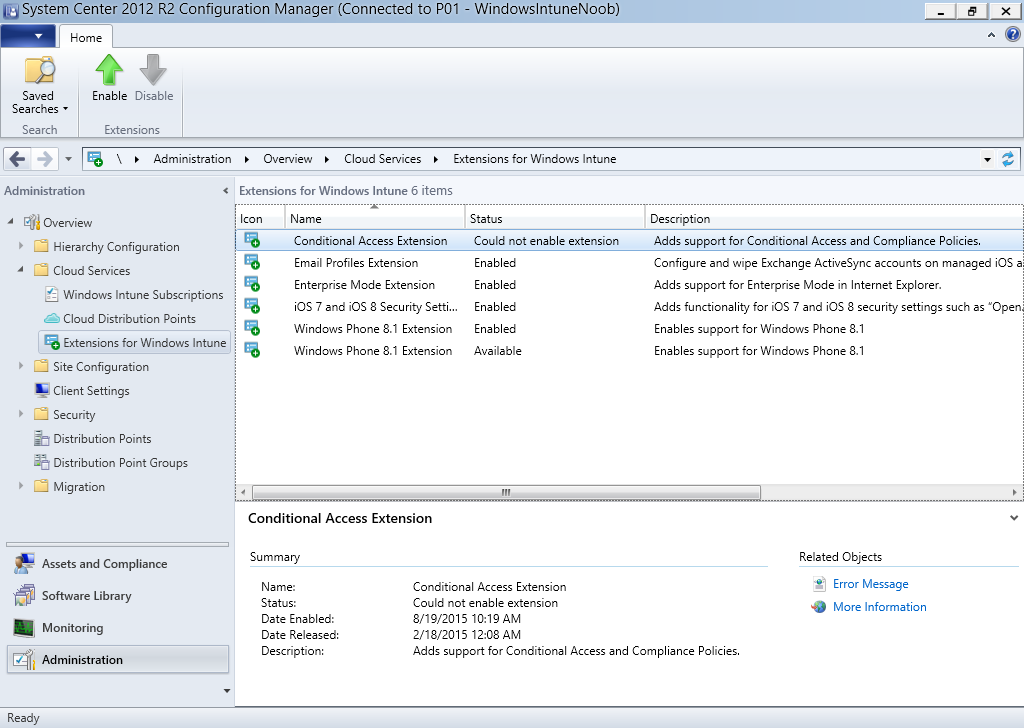Screen dimensions: 1024x728
Task: Expand the Security node
Action: pyautogui.click(x=21, y=414)
